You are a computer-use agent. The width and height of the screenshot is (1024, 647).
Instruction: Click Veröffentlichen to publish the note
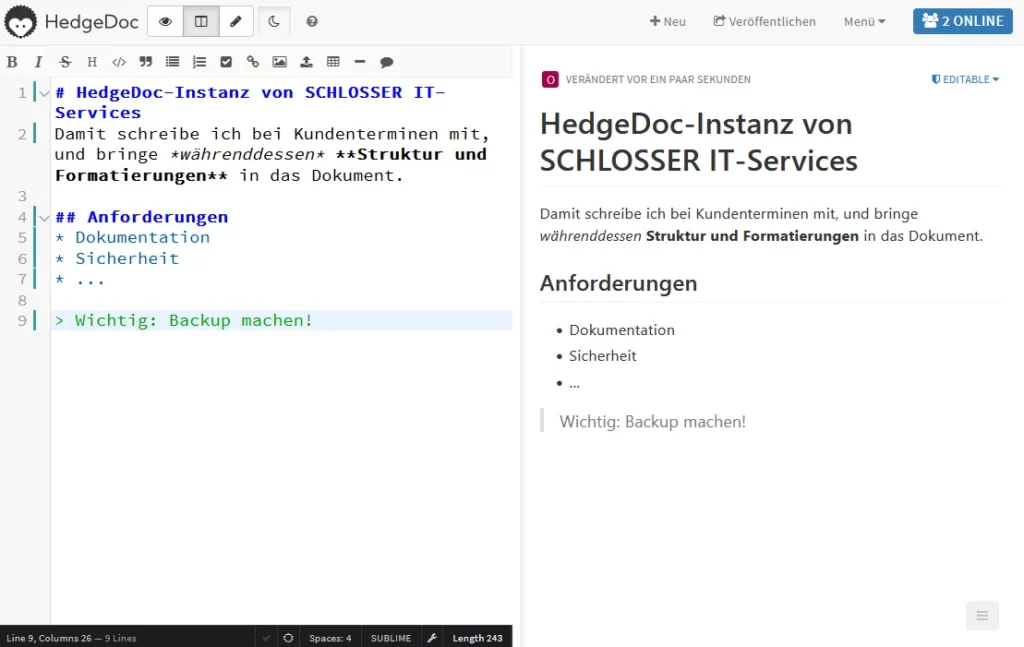pos(764,22)
